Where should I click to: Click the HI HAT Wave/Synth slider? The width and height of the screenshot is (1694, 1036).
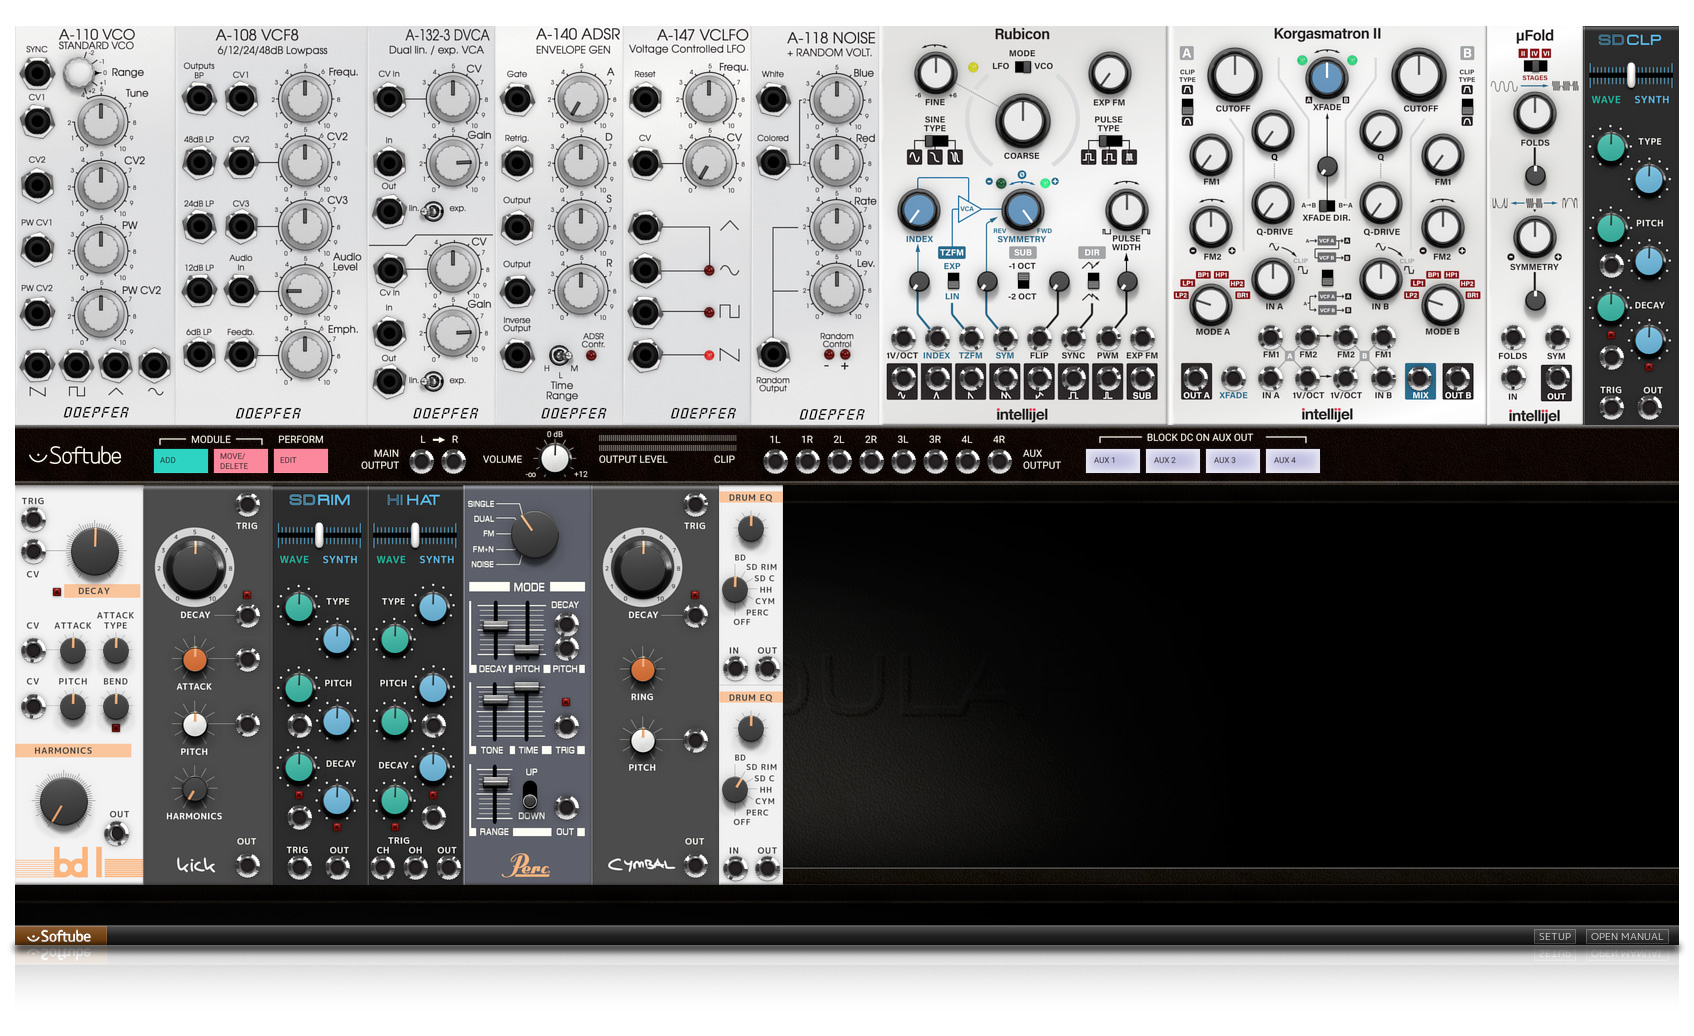pyautogui.click(x=415, y=535)
